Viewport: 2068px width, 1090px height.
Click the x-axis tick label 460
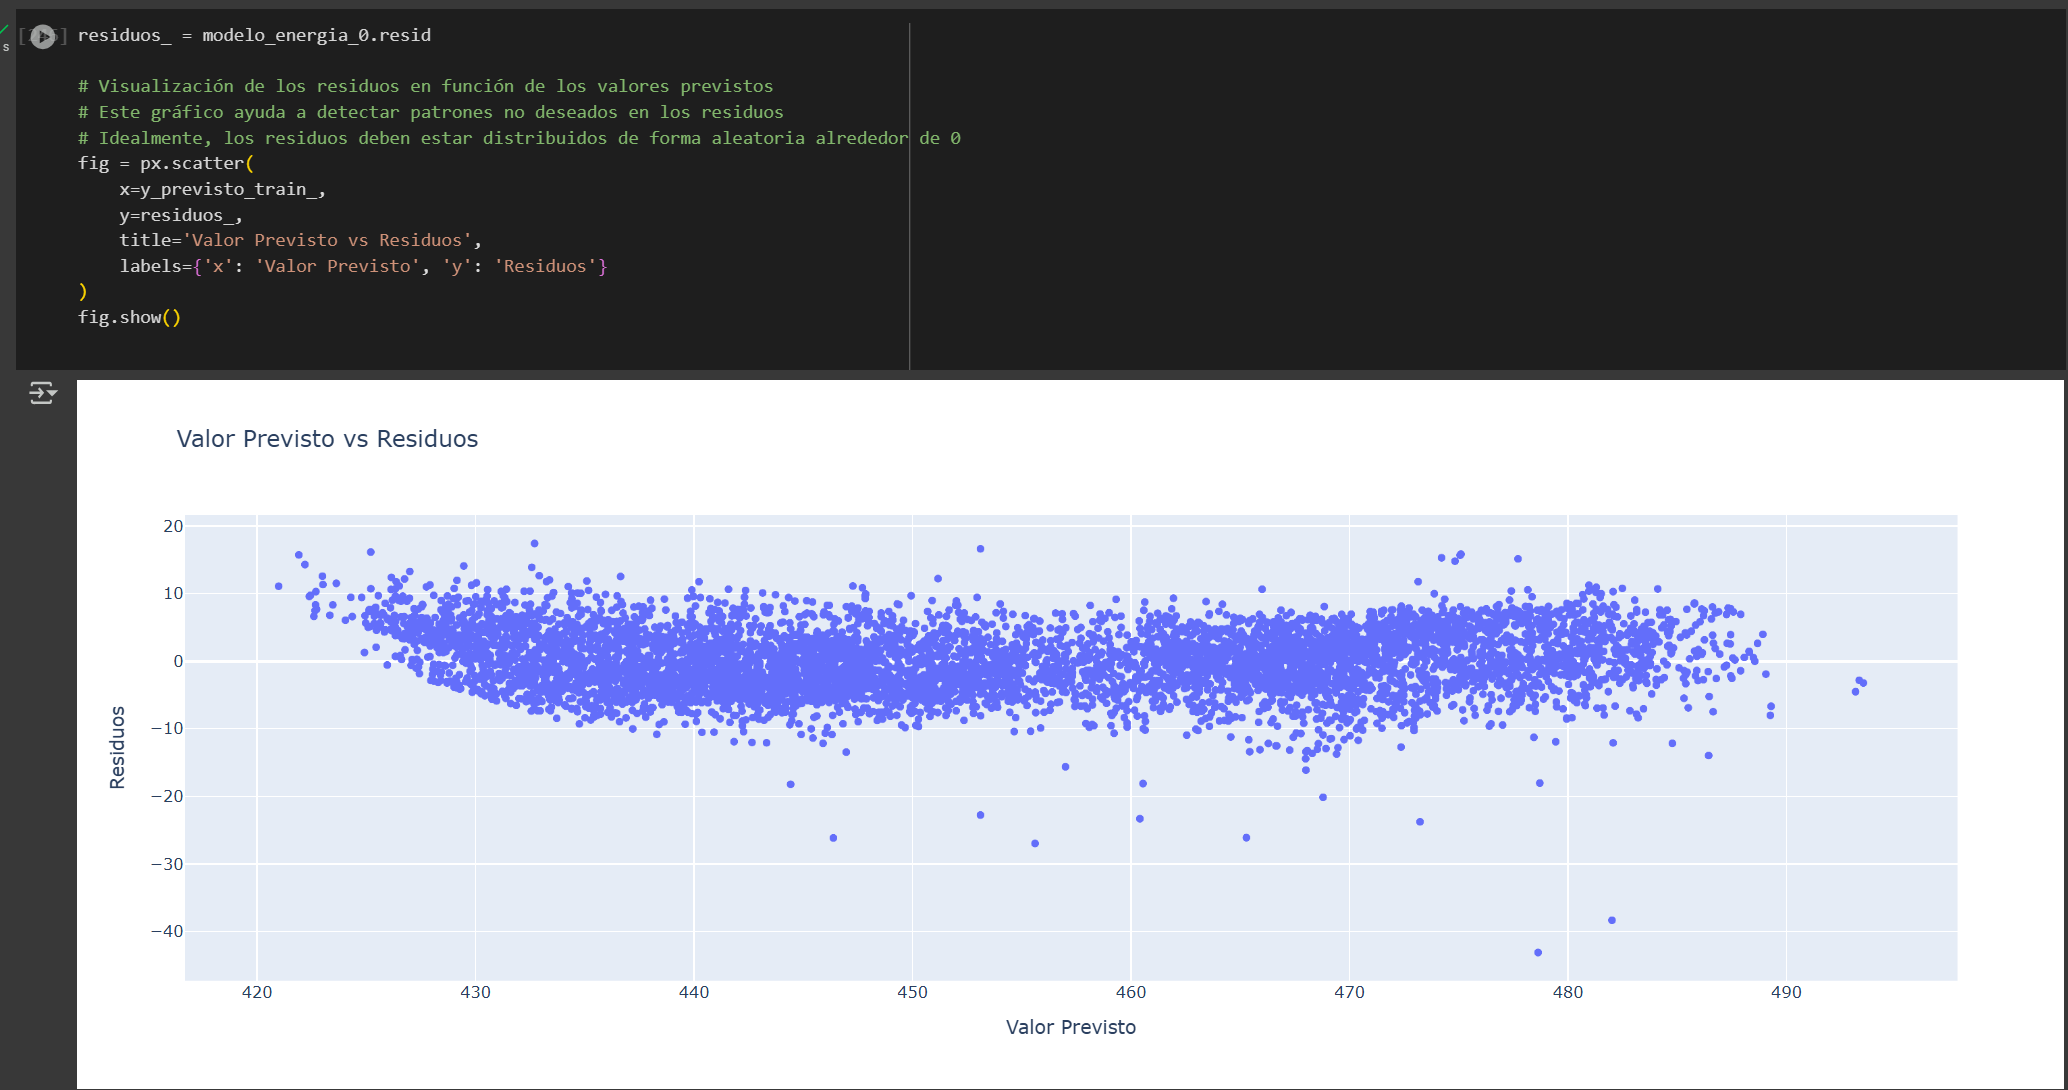[1131, 992]
